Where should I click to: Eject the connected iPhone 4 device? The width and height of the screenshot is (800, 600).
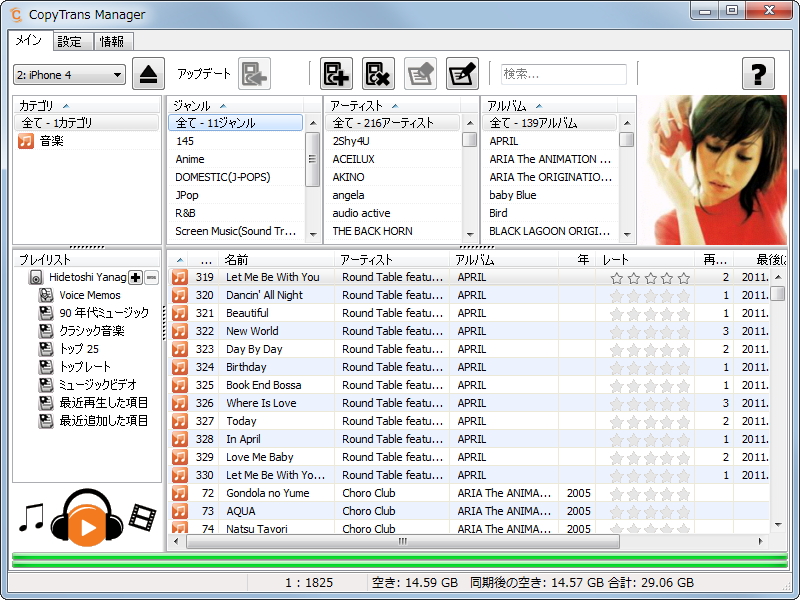(148, 74)
